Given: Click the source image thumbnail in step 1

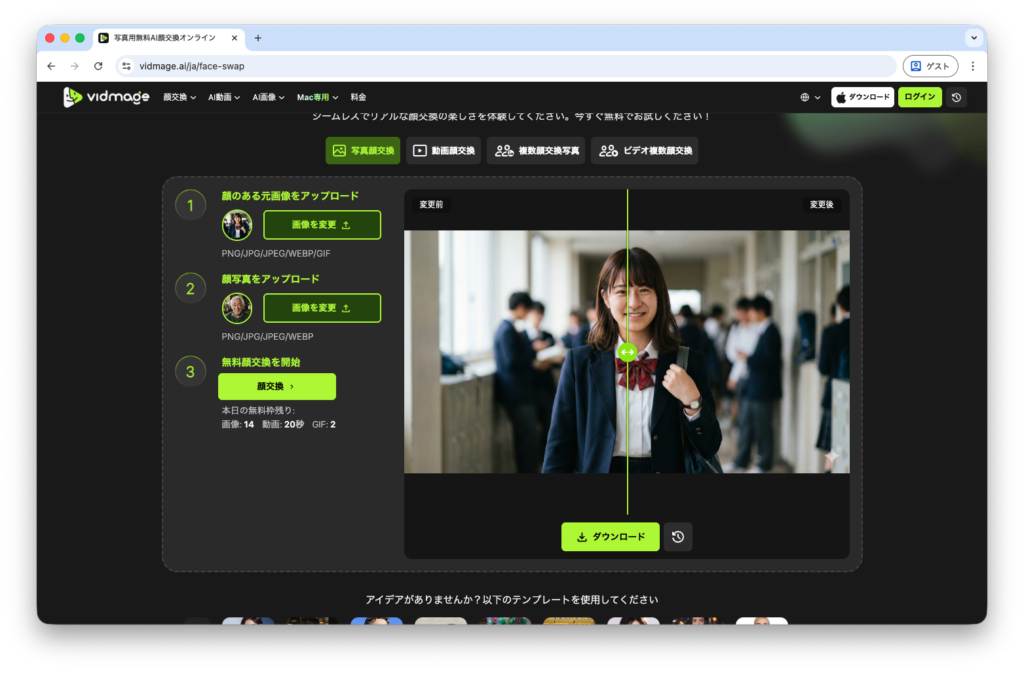Looking at the screenshot, I should [237, 225].
